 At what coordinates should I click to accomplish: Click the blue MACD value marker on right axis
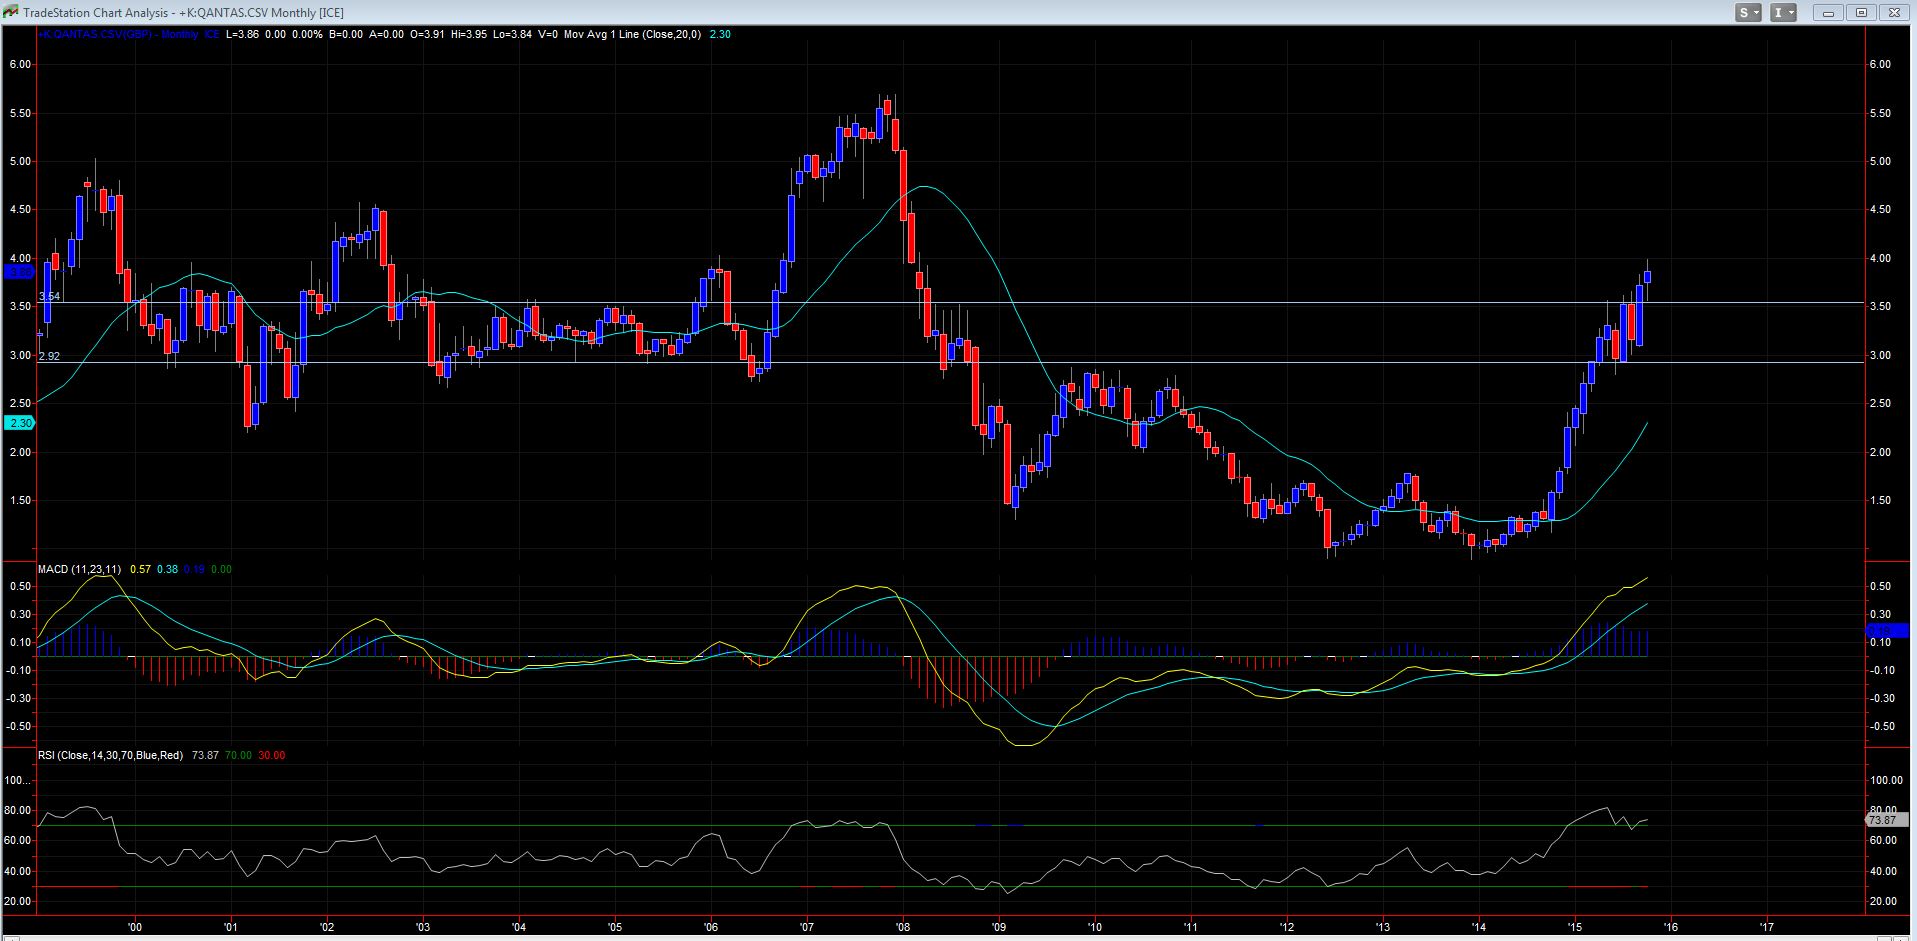pyautogui.click(x=1888, y=630)
